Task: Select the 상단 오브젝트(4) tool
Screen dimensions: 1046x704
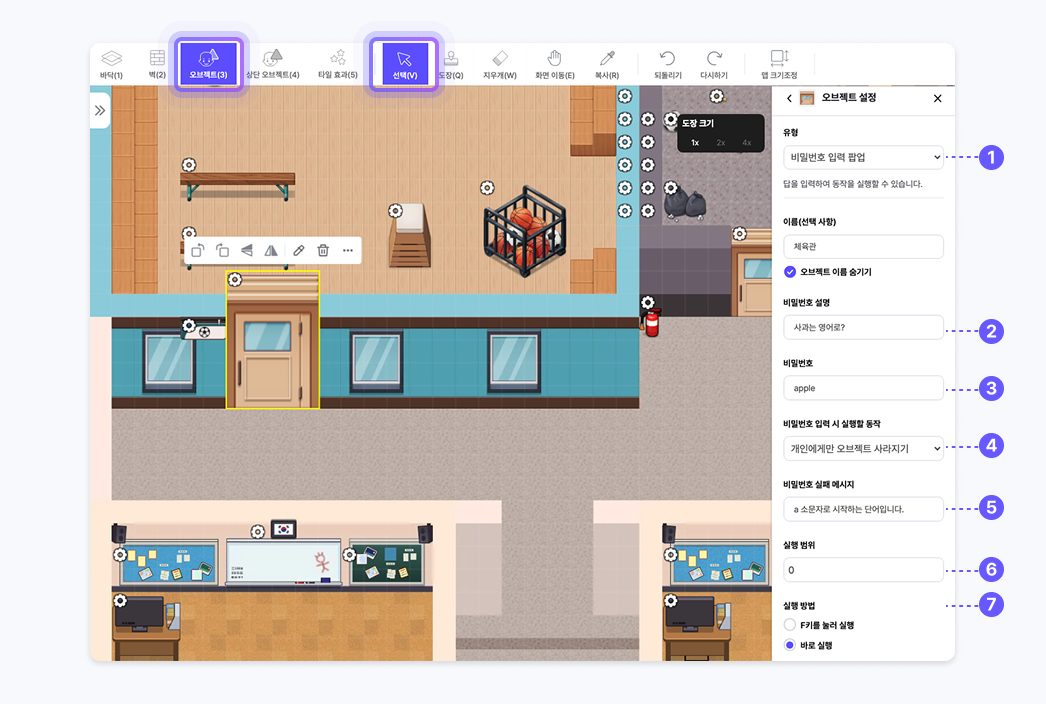Action: click(x=272, y=64)
